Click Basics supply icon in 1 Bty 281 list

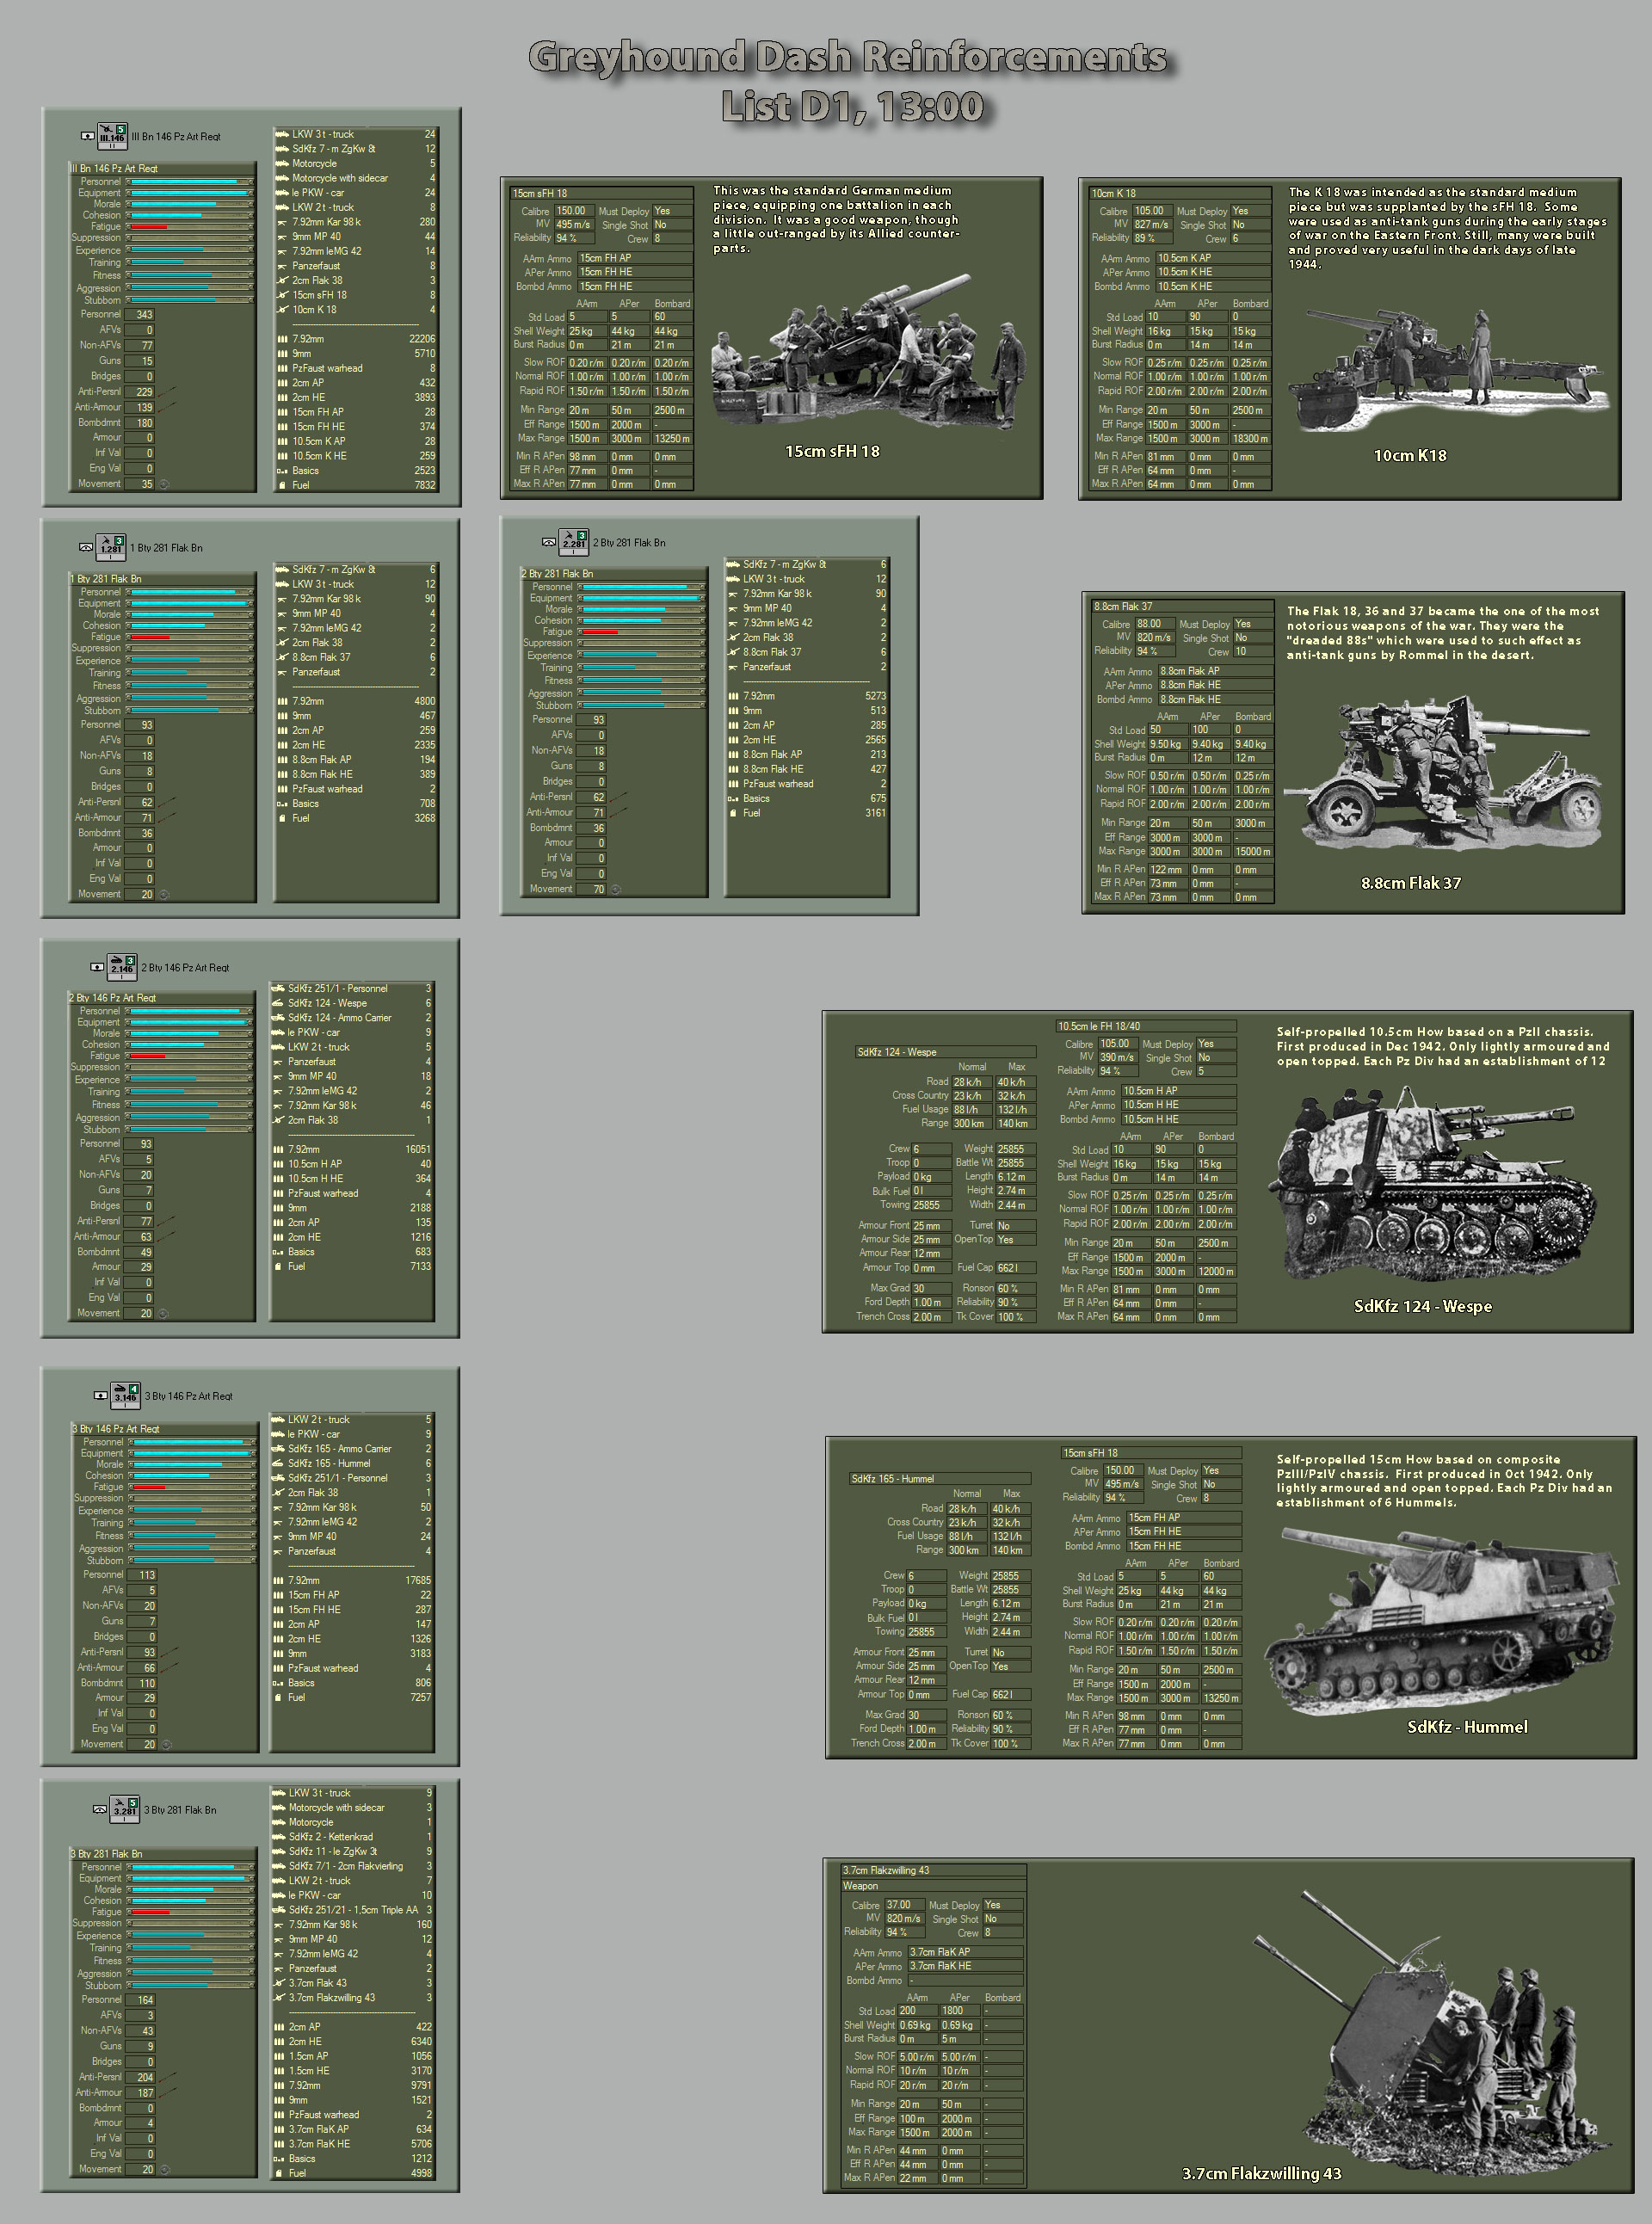point(283,804)
